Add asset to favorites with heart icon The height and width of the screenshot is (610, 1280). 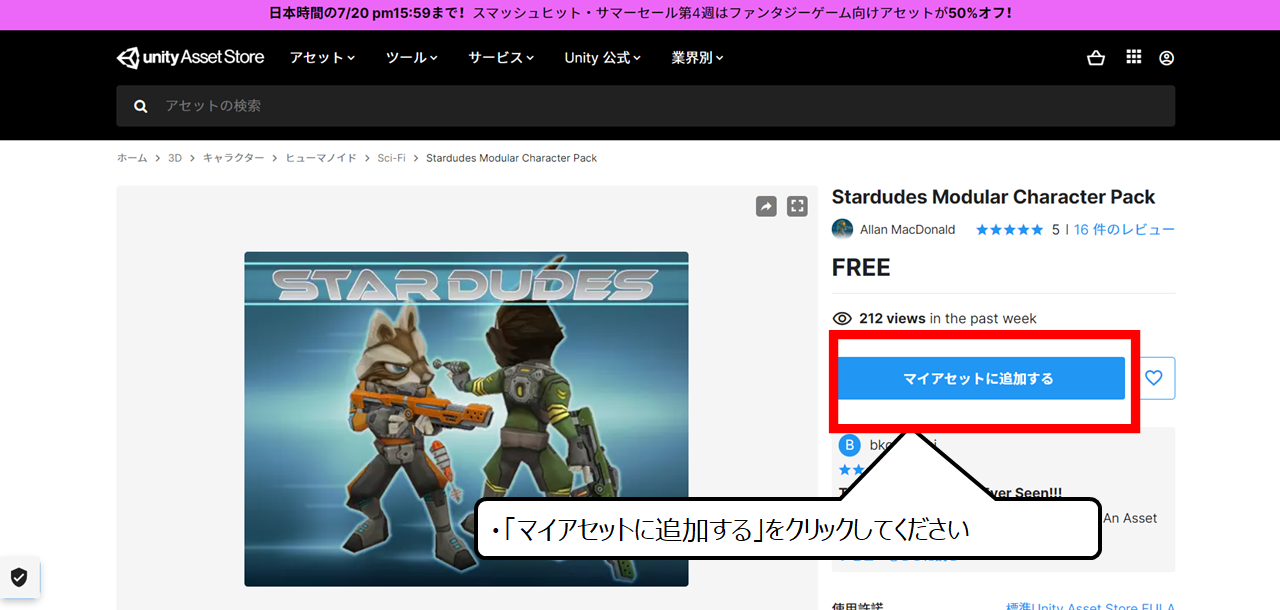(1154, 378)
